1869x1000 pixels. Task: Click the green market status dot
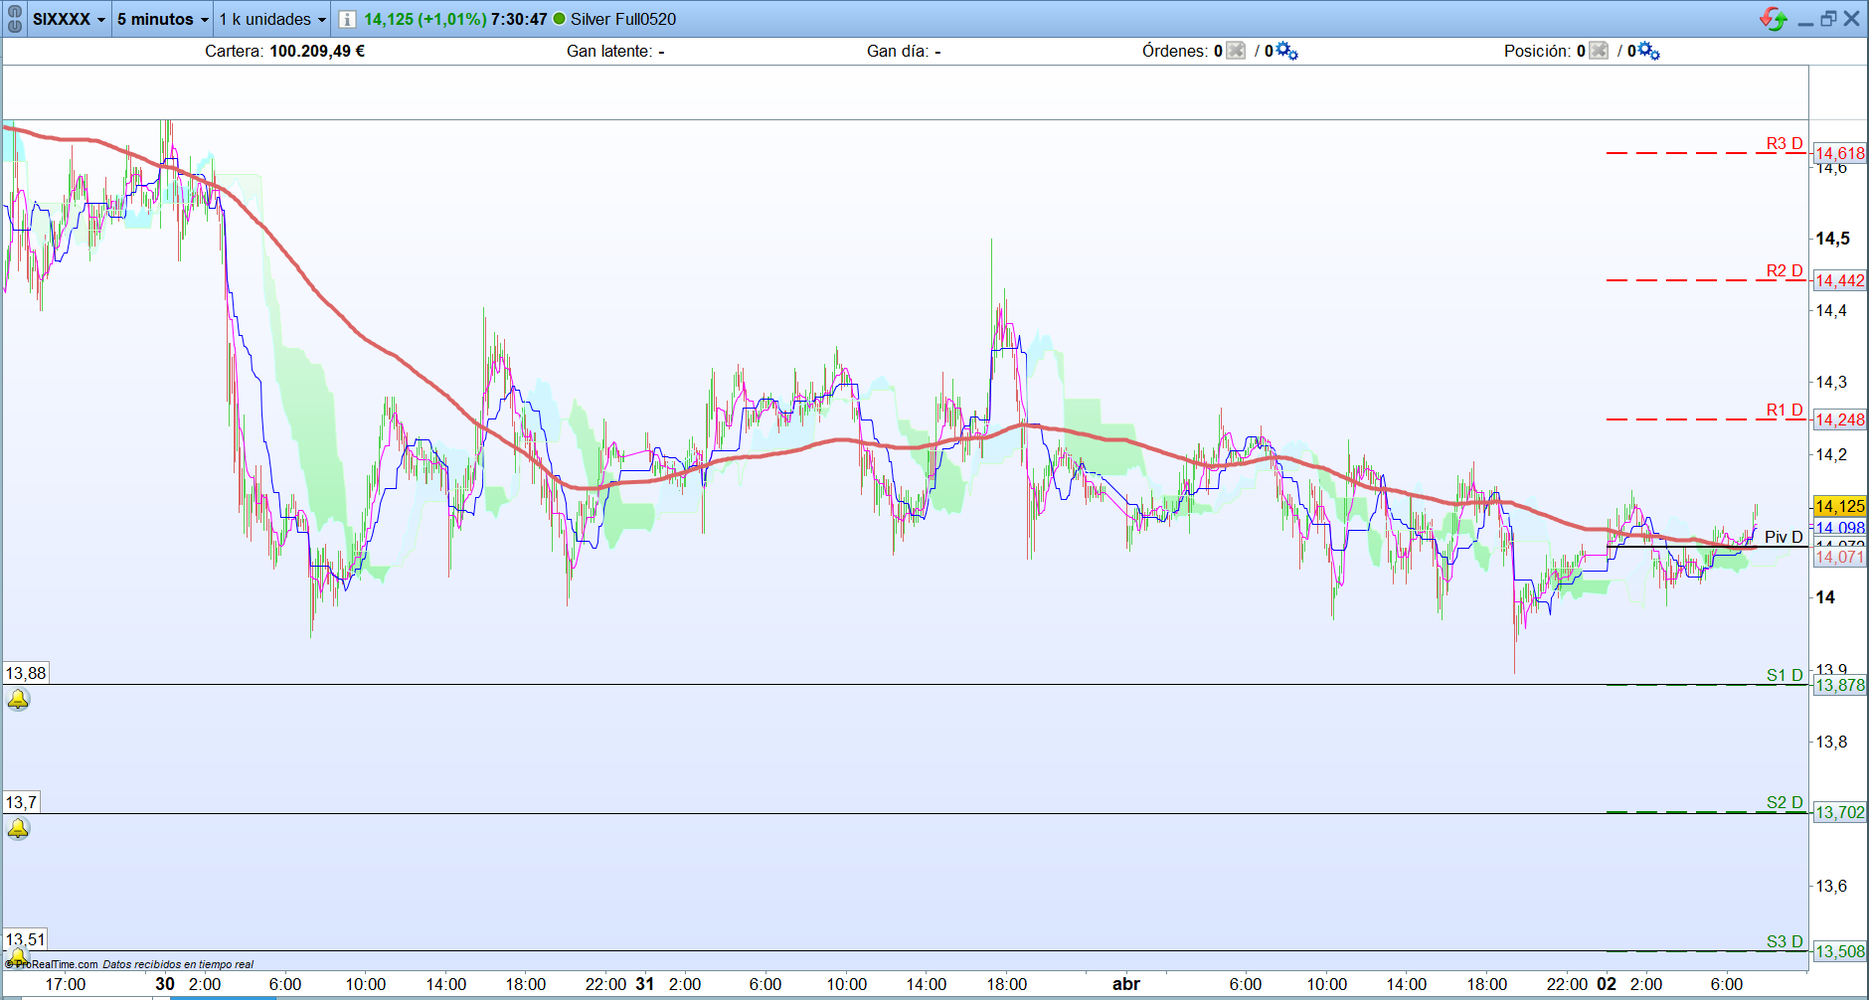tap(559, 19)
